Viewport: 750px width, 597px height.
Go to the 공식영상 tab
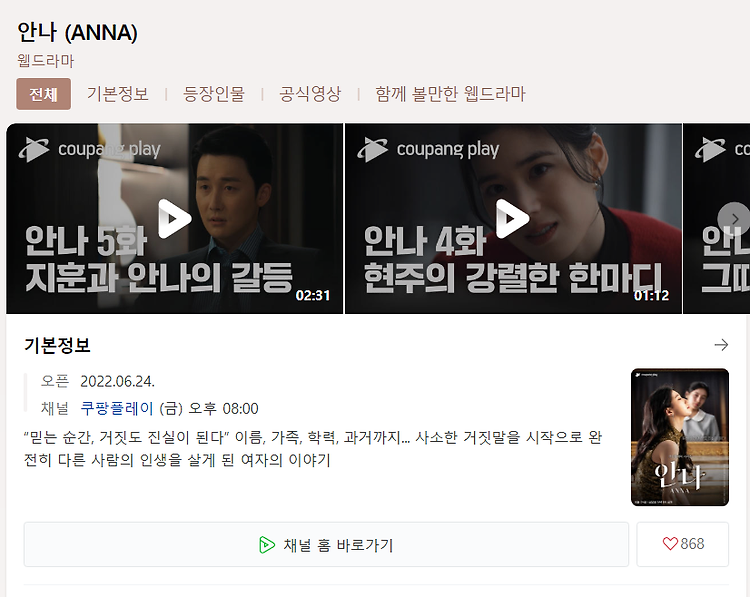[310, 94]
